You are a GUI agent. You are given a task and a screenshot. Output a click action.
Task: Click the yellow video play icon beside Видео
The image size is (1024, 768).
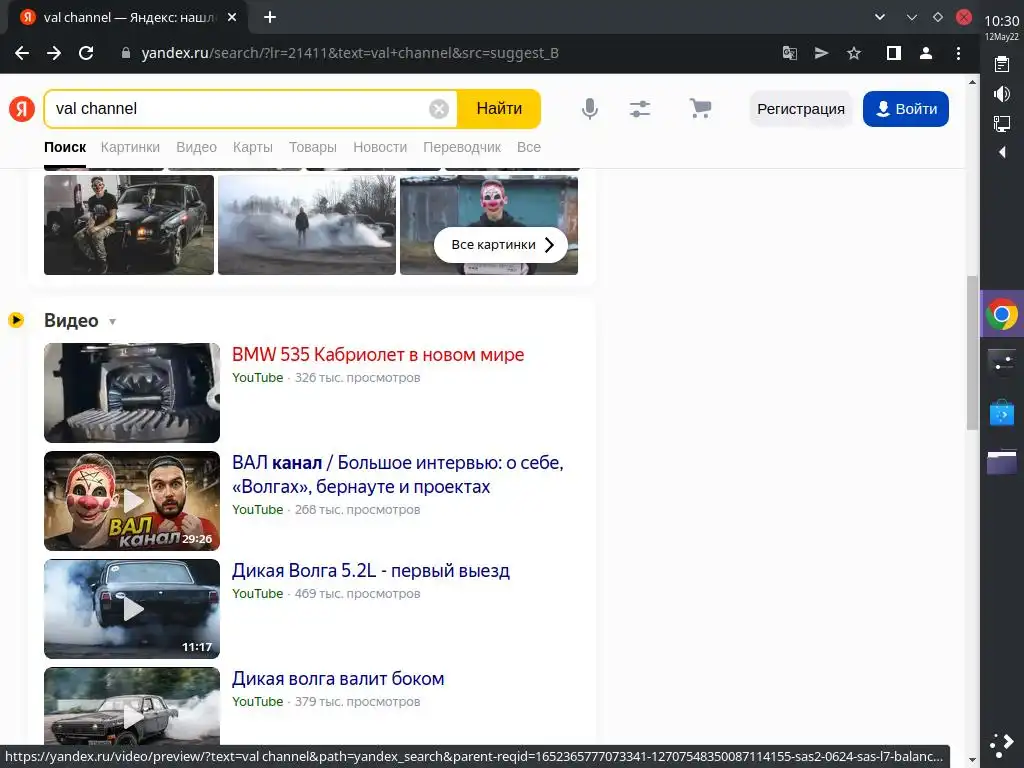[16, 320]
